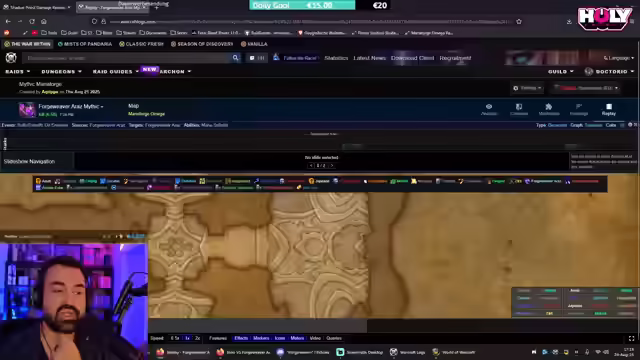Open the gear-icon dropdown near report title

[527, 88]
